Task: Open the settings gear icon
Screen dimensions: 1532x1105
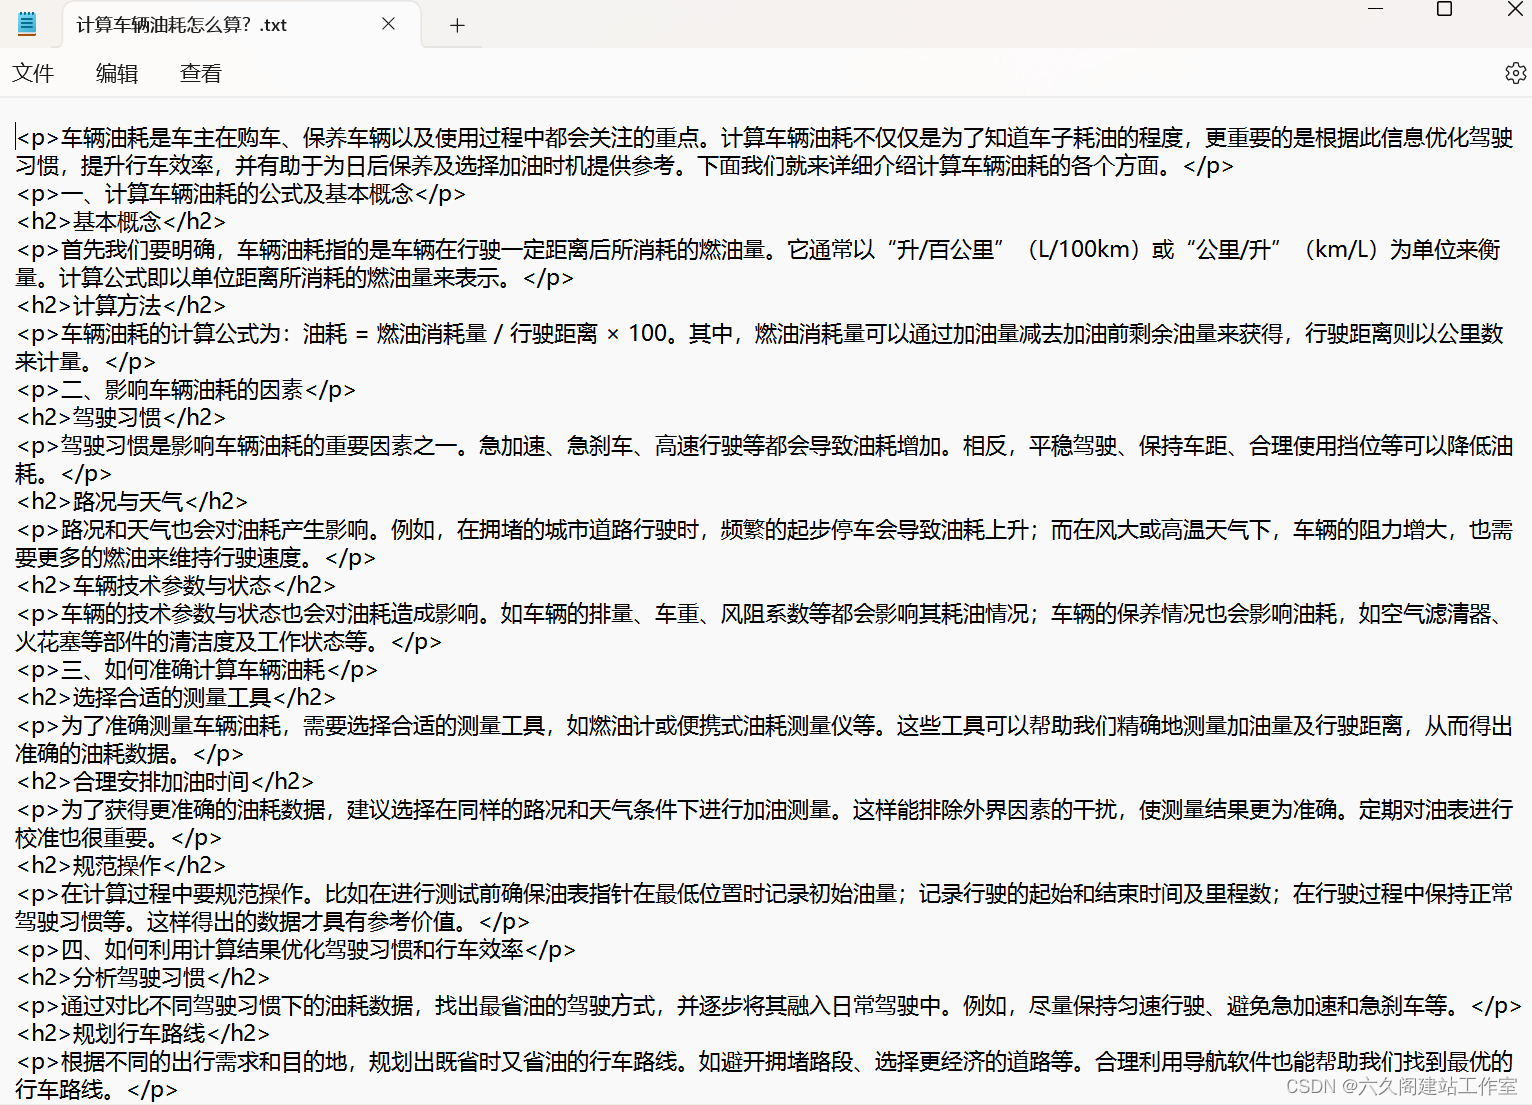Action: coord(1515,73)
